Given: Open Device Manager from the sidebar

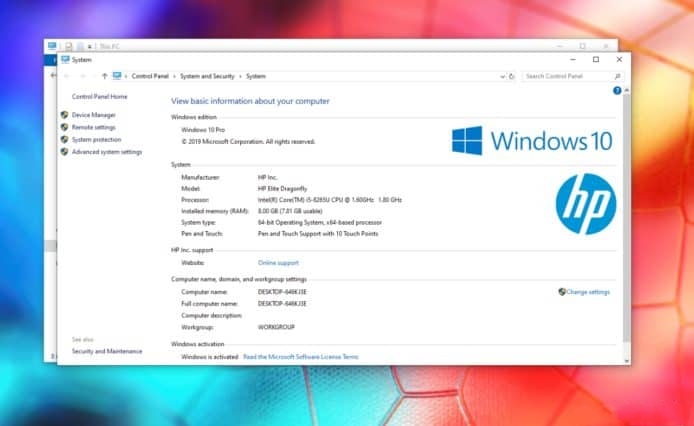Looking at the screenshot, I should [93, 115].
